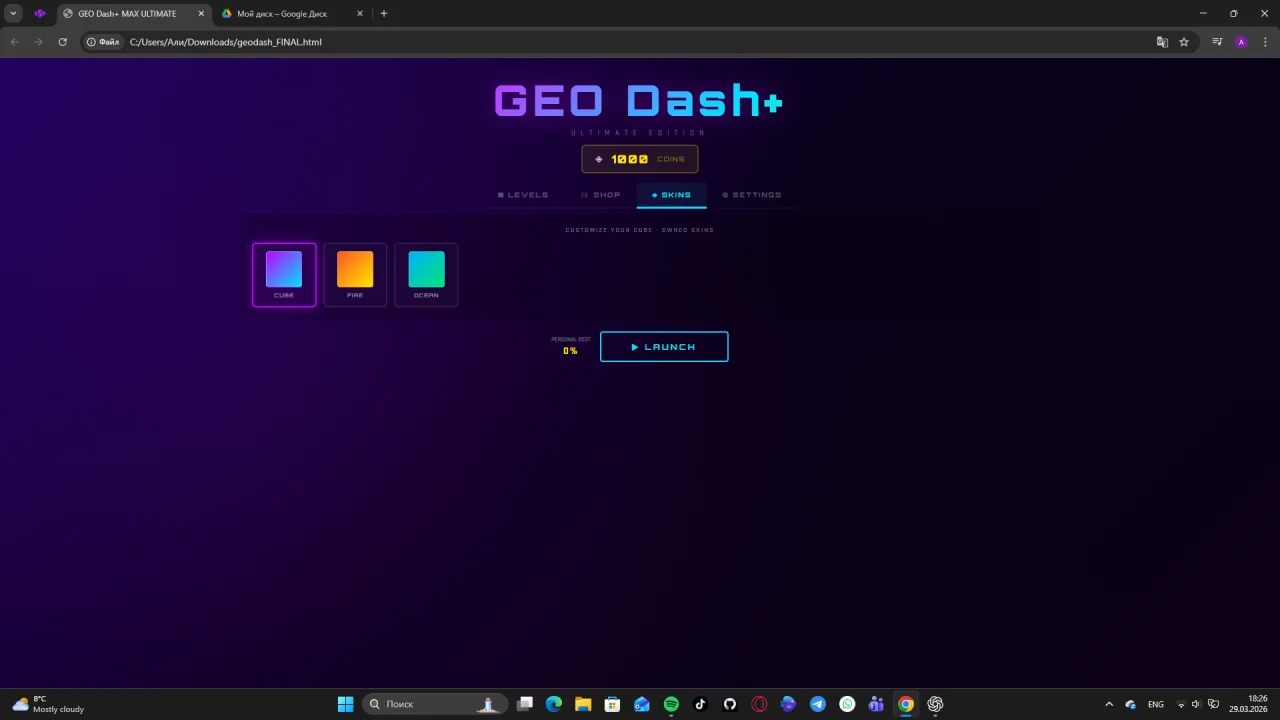The image size is (1280, 720).
Task: Bookmark this page with the star
Action: [1184, 42]
